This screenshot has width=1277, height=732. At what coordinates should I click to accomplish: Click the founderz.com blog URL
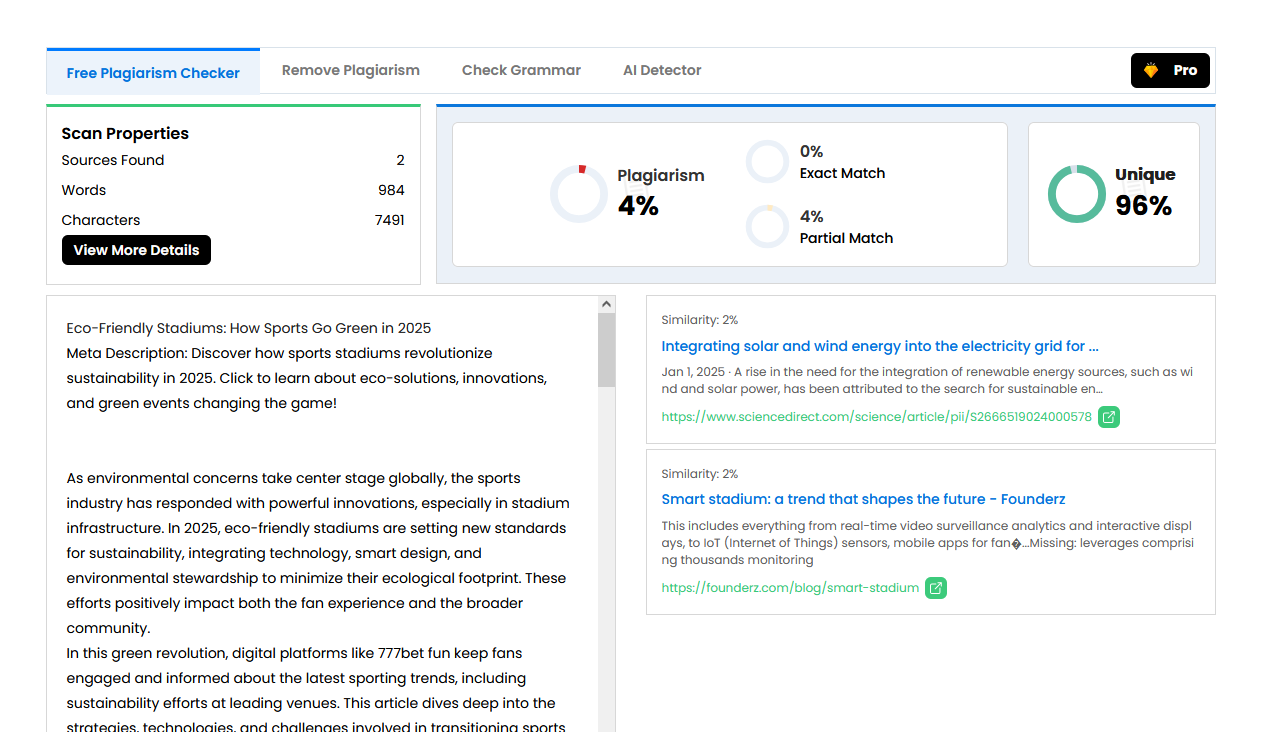click(790, 588)
